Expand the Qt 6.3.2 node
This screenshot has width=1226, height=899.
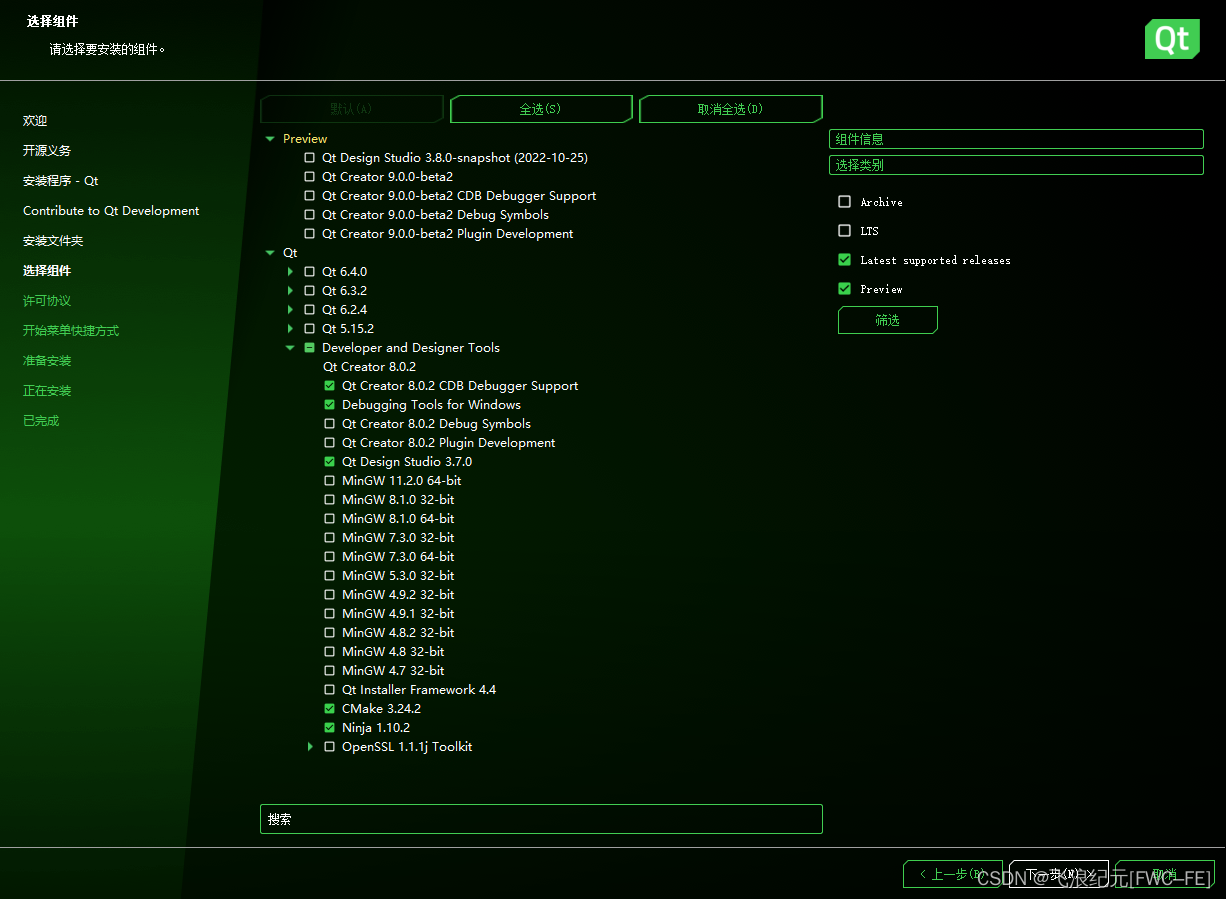click(x=290, y=291)
